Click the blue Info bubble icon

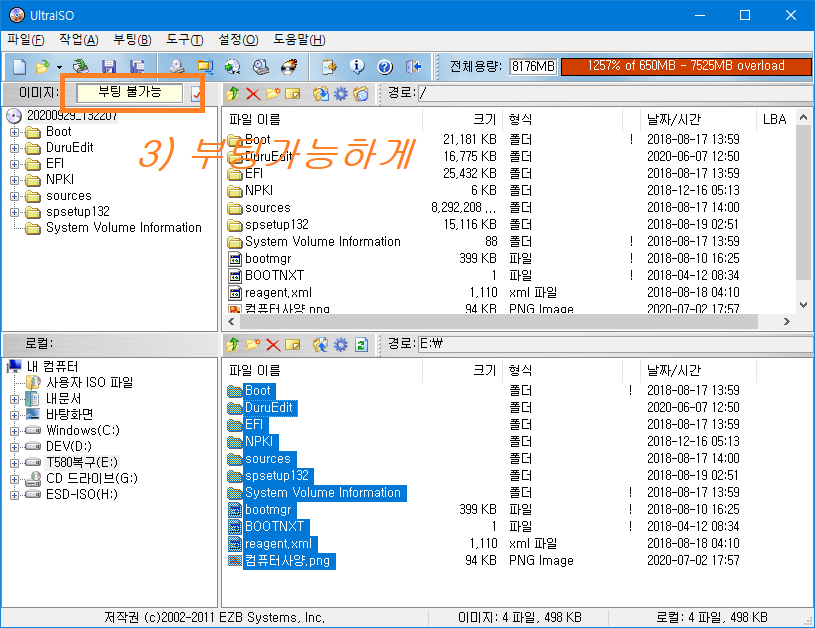click(357, 67)
